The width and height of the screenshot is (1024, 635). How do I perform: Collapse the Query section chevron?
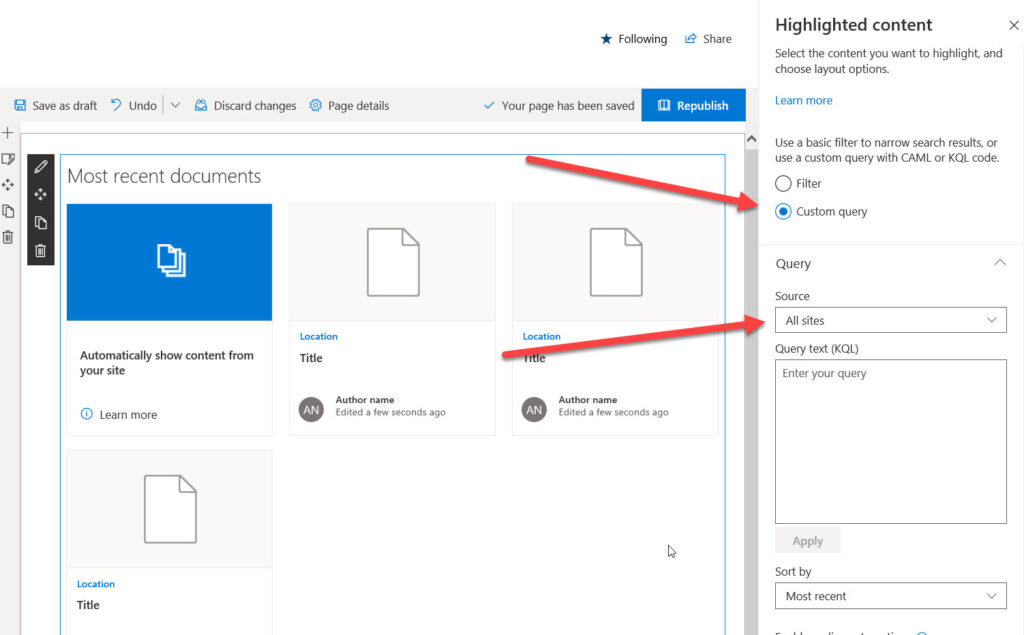[999, 263]
